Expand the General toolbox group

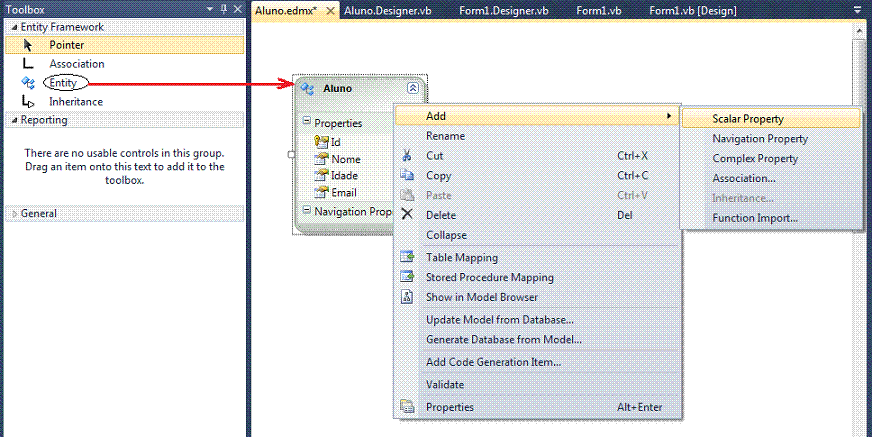(14, 213)
